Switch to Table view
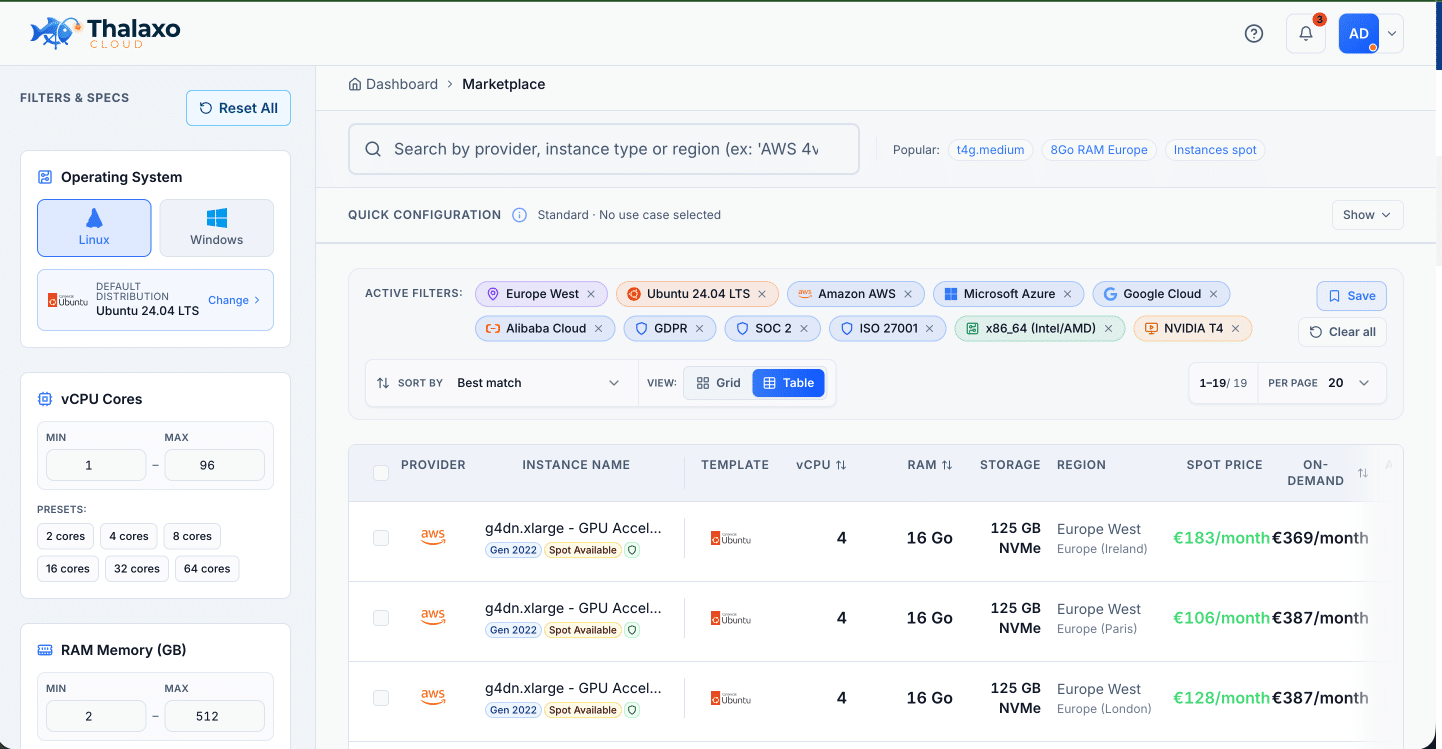This screenshot has width=1442, height=749. click(x=789, y=383)
